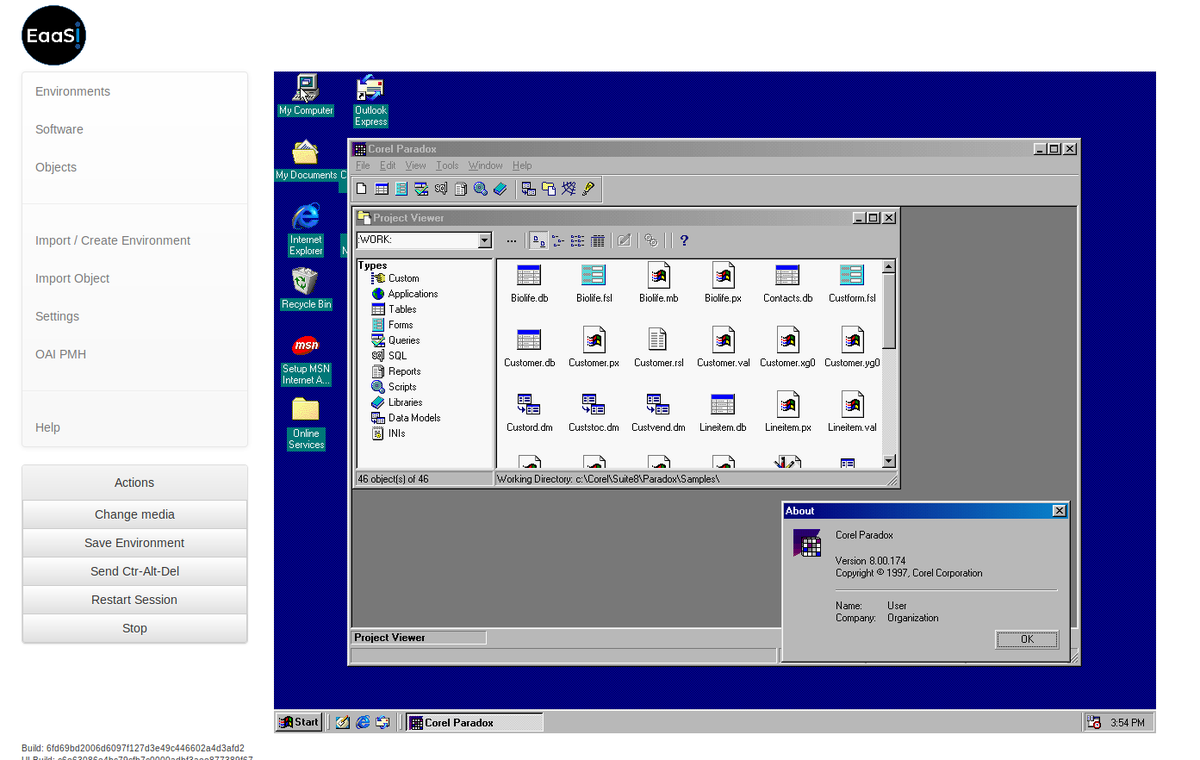Select Tables in the Types tree
Screen dimensions: 1200x760
(x=394, y=309)
